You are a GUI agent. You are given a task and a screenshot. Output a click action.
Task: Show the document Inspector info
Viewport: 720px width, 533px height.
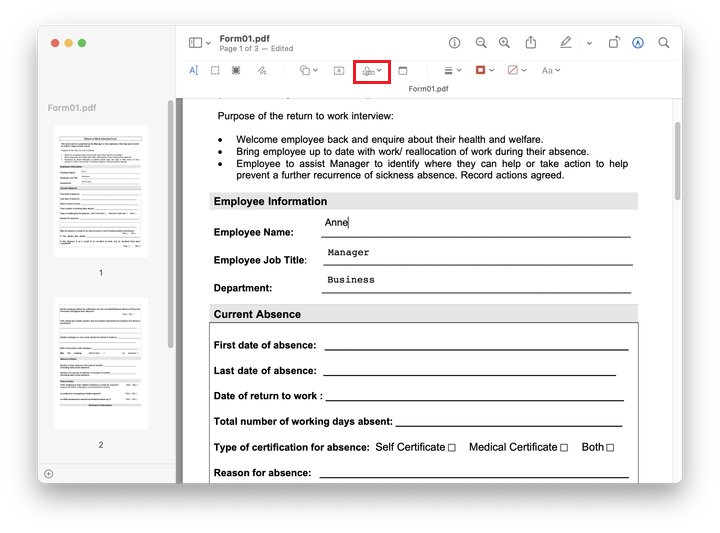tap(454, 43)
